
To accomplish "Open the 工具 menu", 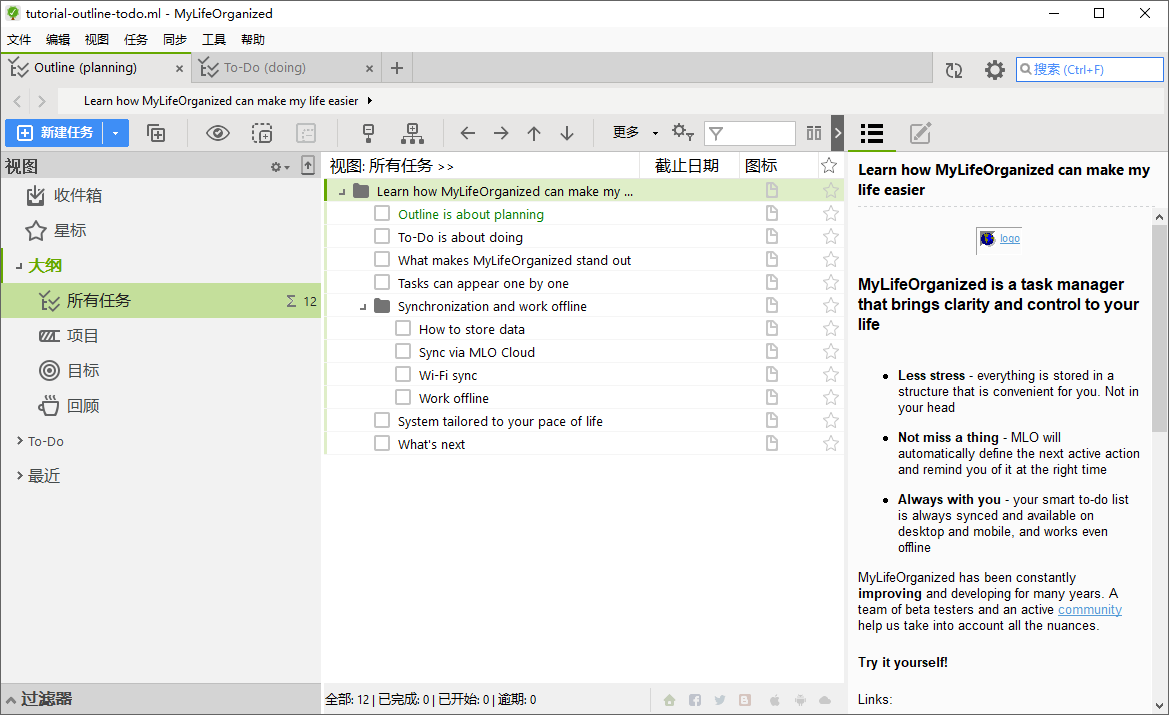I will pyautogui.click(x=213, y=40).
